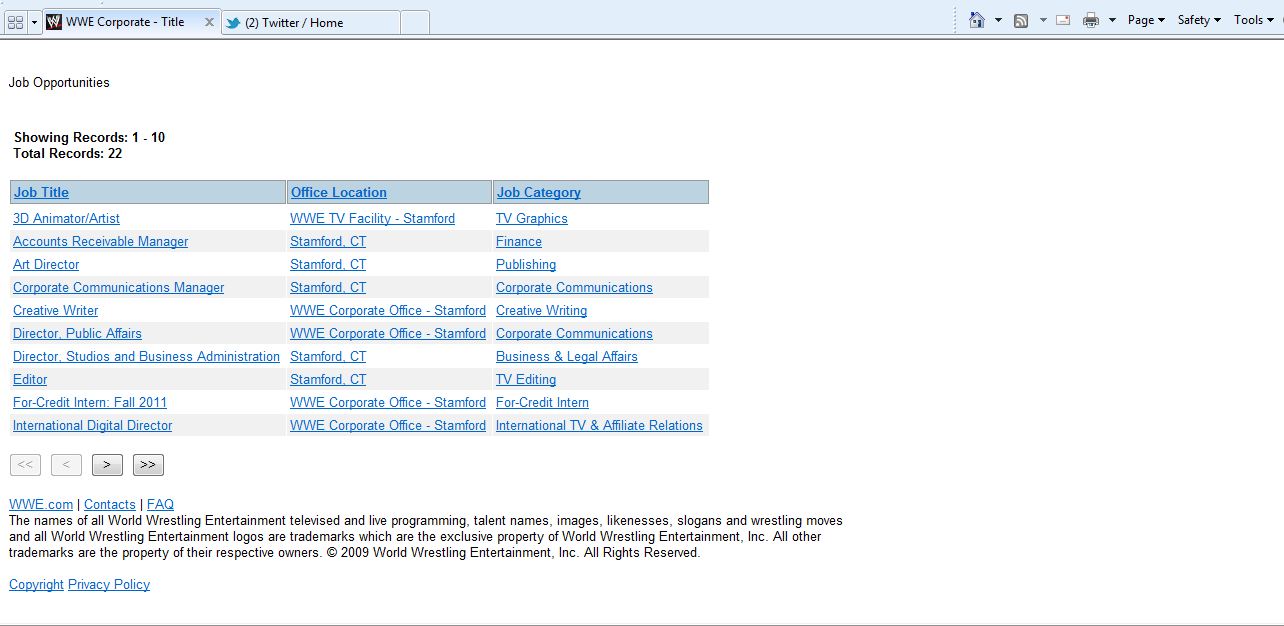
Task: Click the TV Graphics category link
Action: [x=532, y=219]
